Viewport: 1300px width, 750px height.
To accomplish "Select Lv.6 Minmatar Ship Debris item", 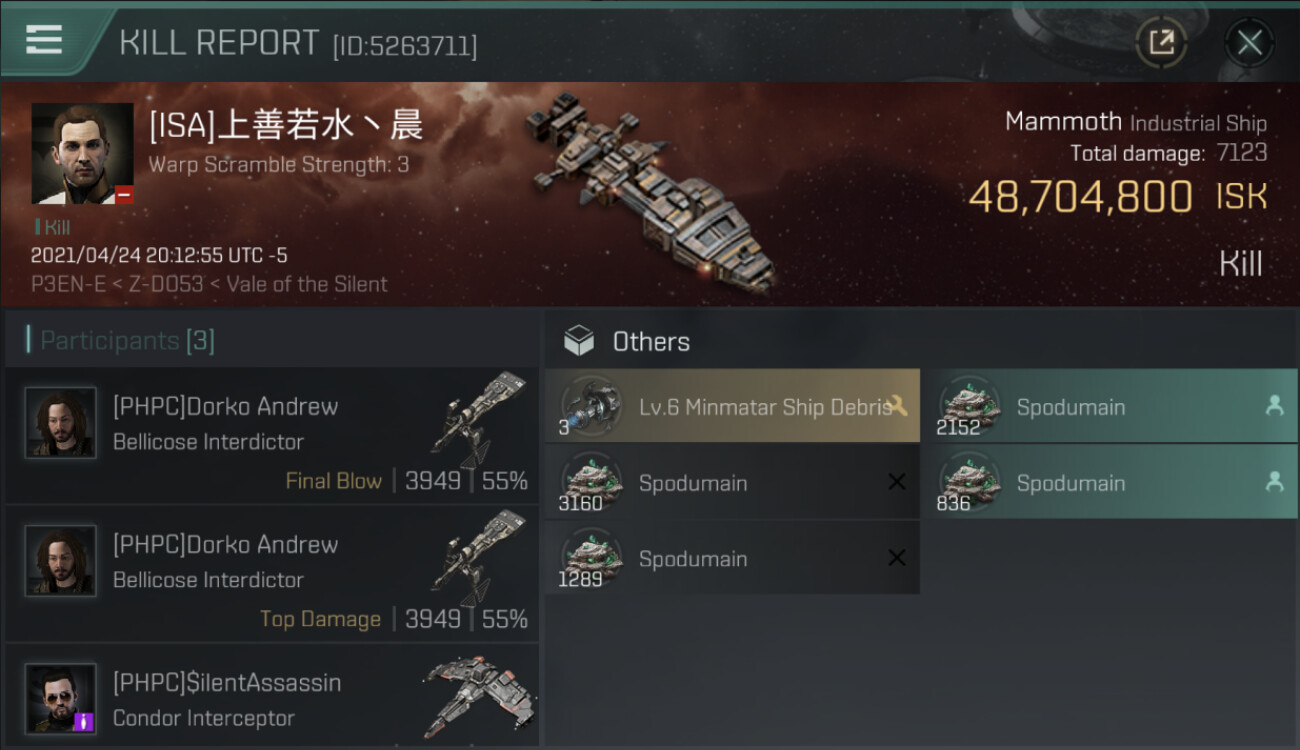I will [x=732, y=406].
